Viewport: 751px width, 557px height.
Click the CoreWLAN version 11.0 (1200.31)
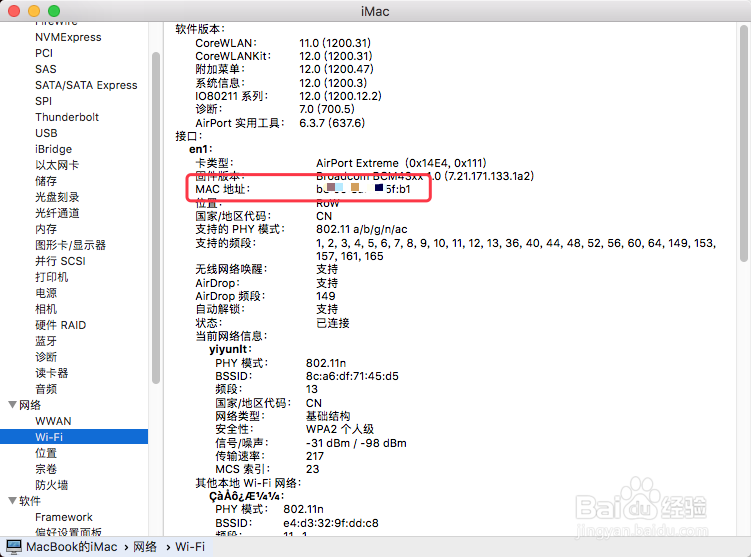pos(335,43)
